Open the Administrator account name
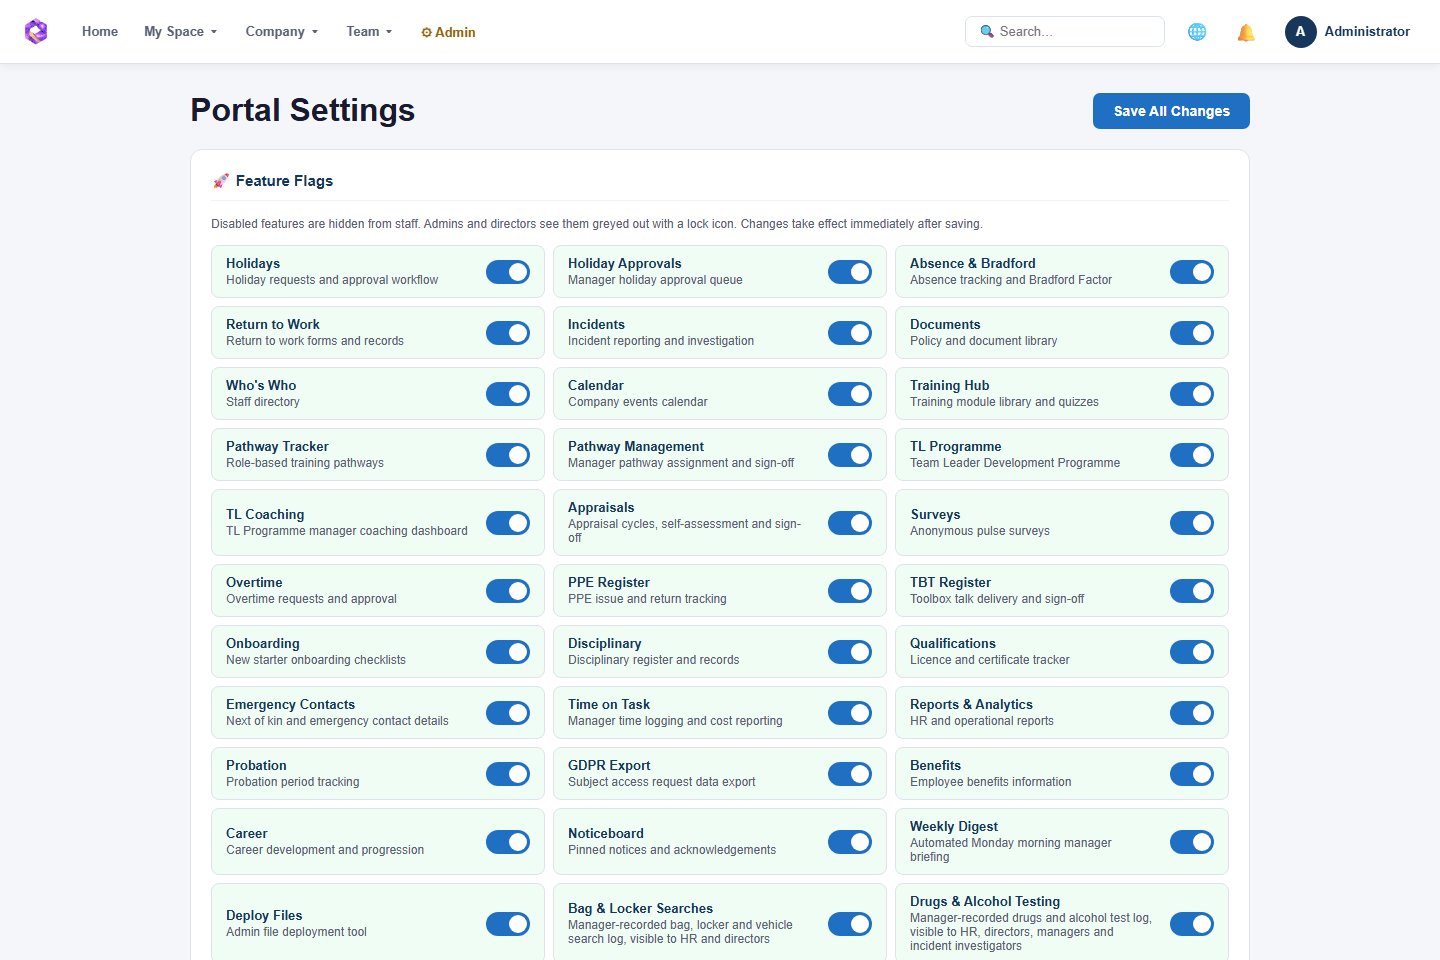Screen dimensions: 1440x960 pyautogui.click(x=1367, y=32)
